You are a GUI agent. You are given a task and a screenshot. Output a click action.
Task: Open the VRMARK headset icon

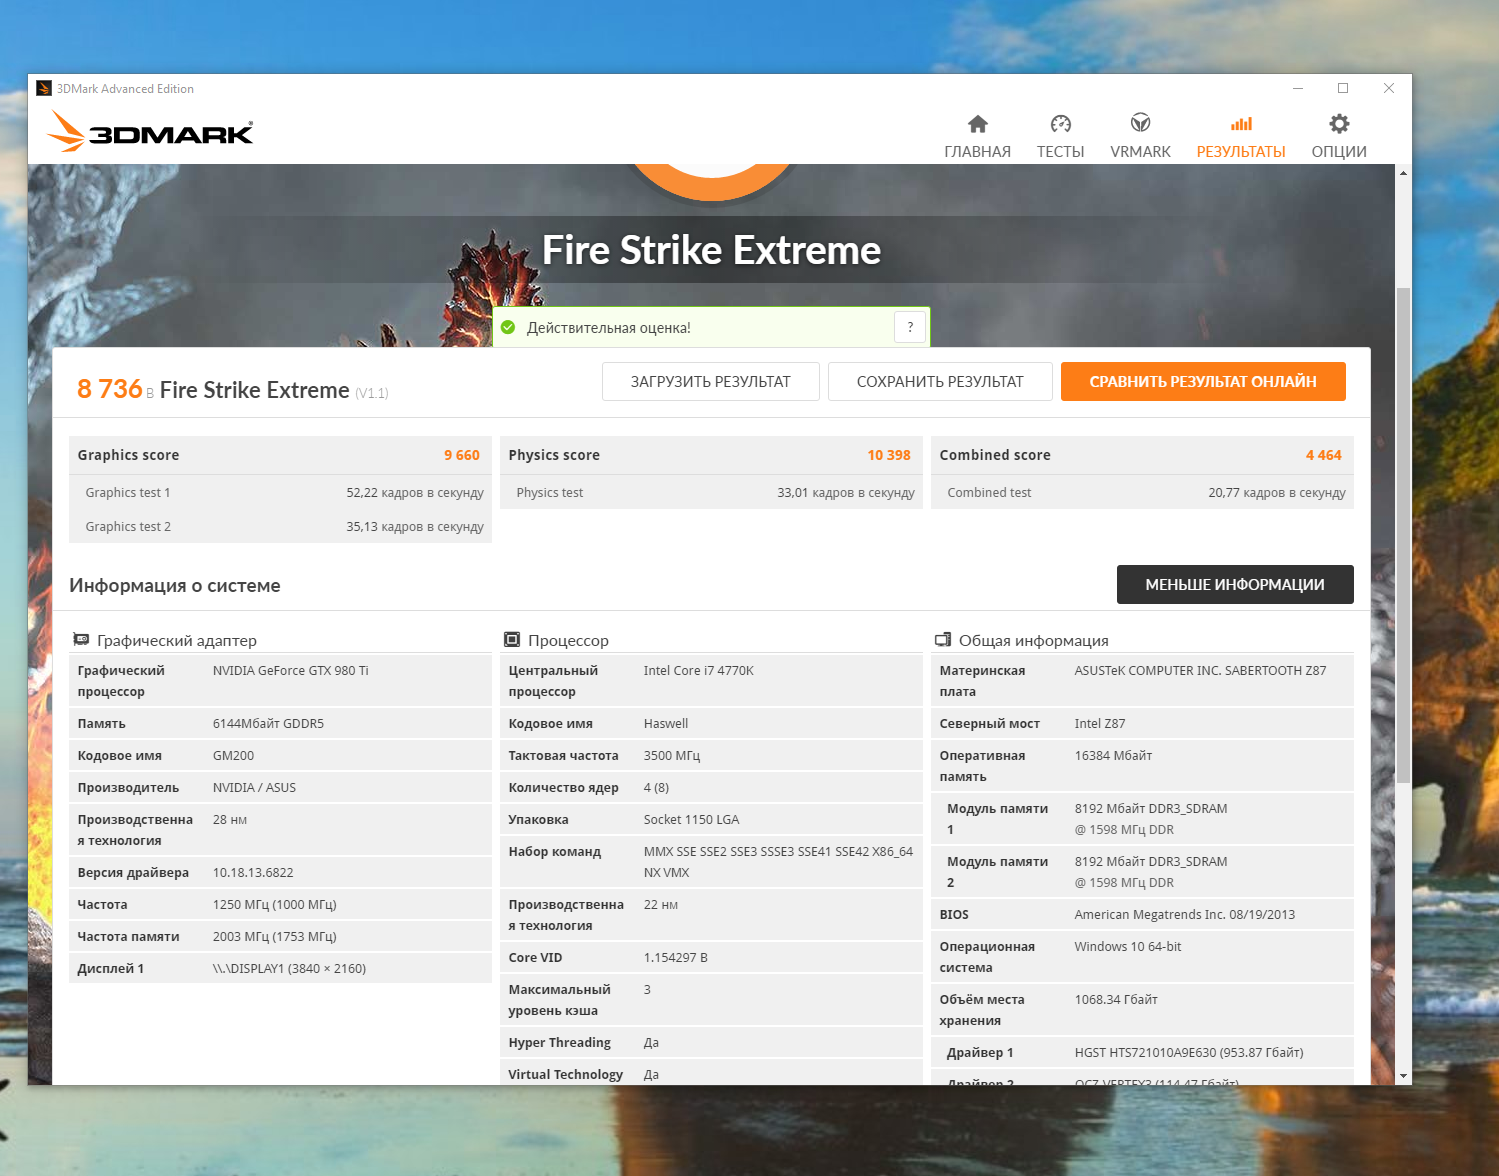point(1140,124)
